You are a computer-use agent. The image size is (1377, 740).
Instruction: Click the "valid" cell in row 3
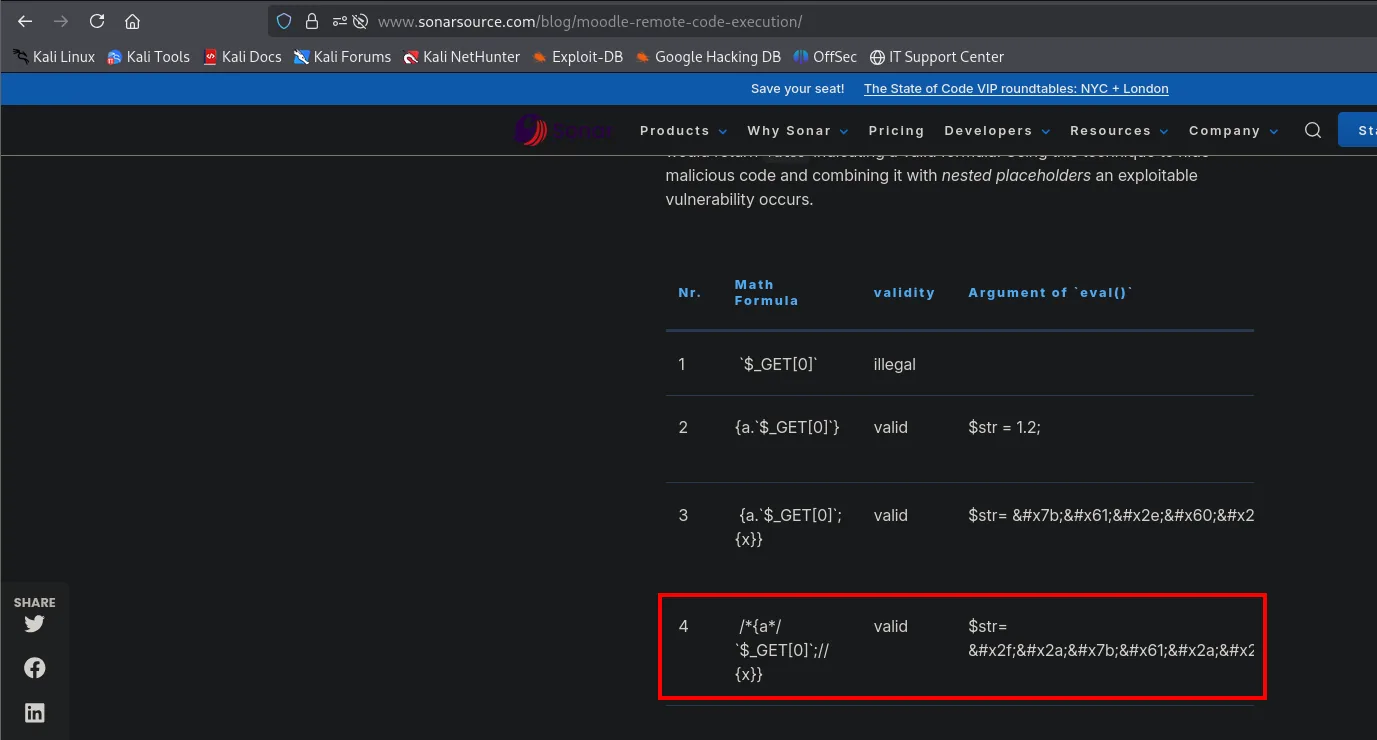click(x=890, y=515)
